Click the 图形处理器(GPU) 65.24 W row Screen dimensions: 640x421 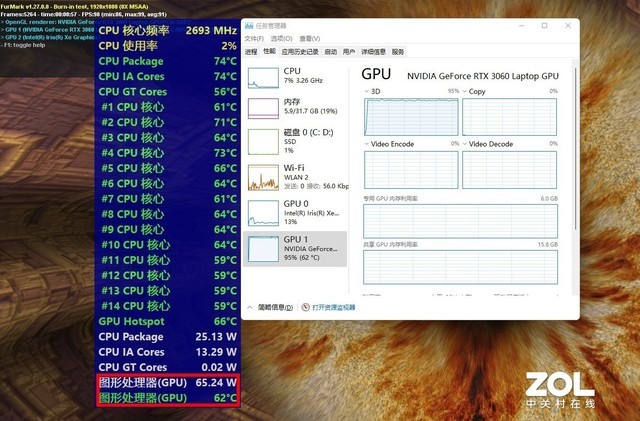click(x=167, y=383)
